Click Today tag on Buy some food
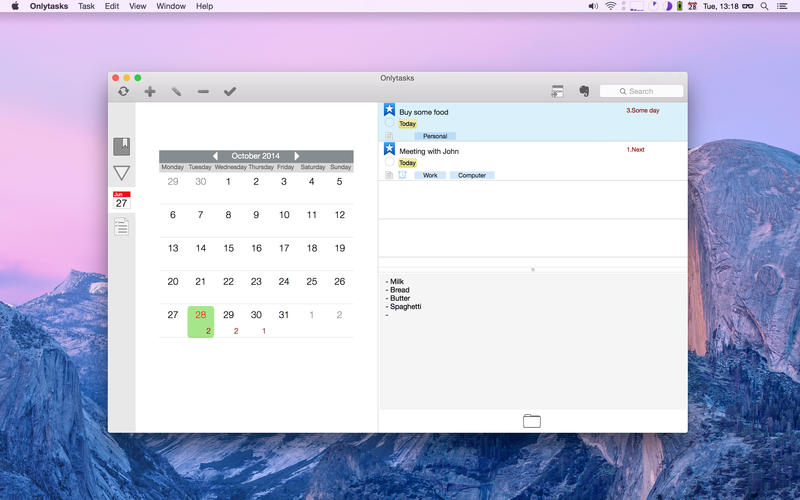This screenshot has width=800, height=500. [407, 123]
